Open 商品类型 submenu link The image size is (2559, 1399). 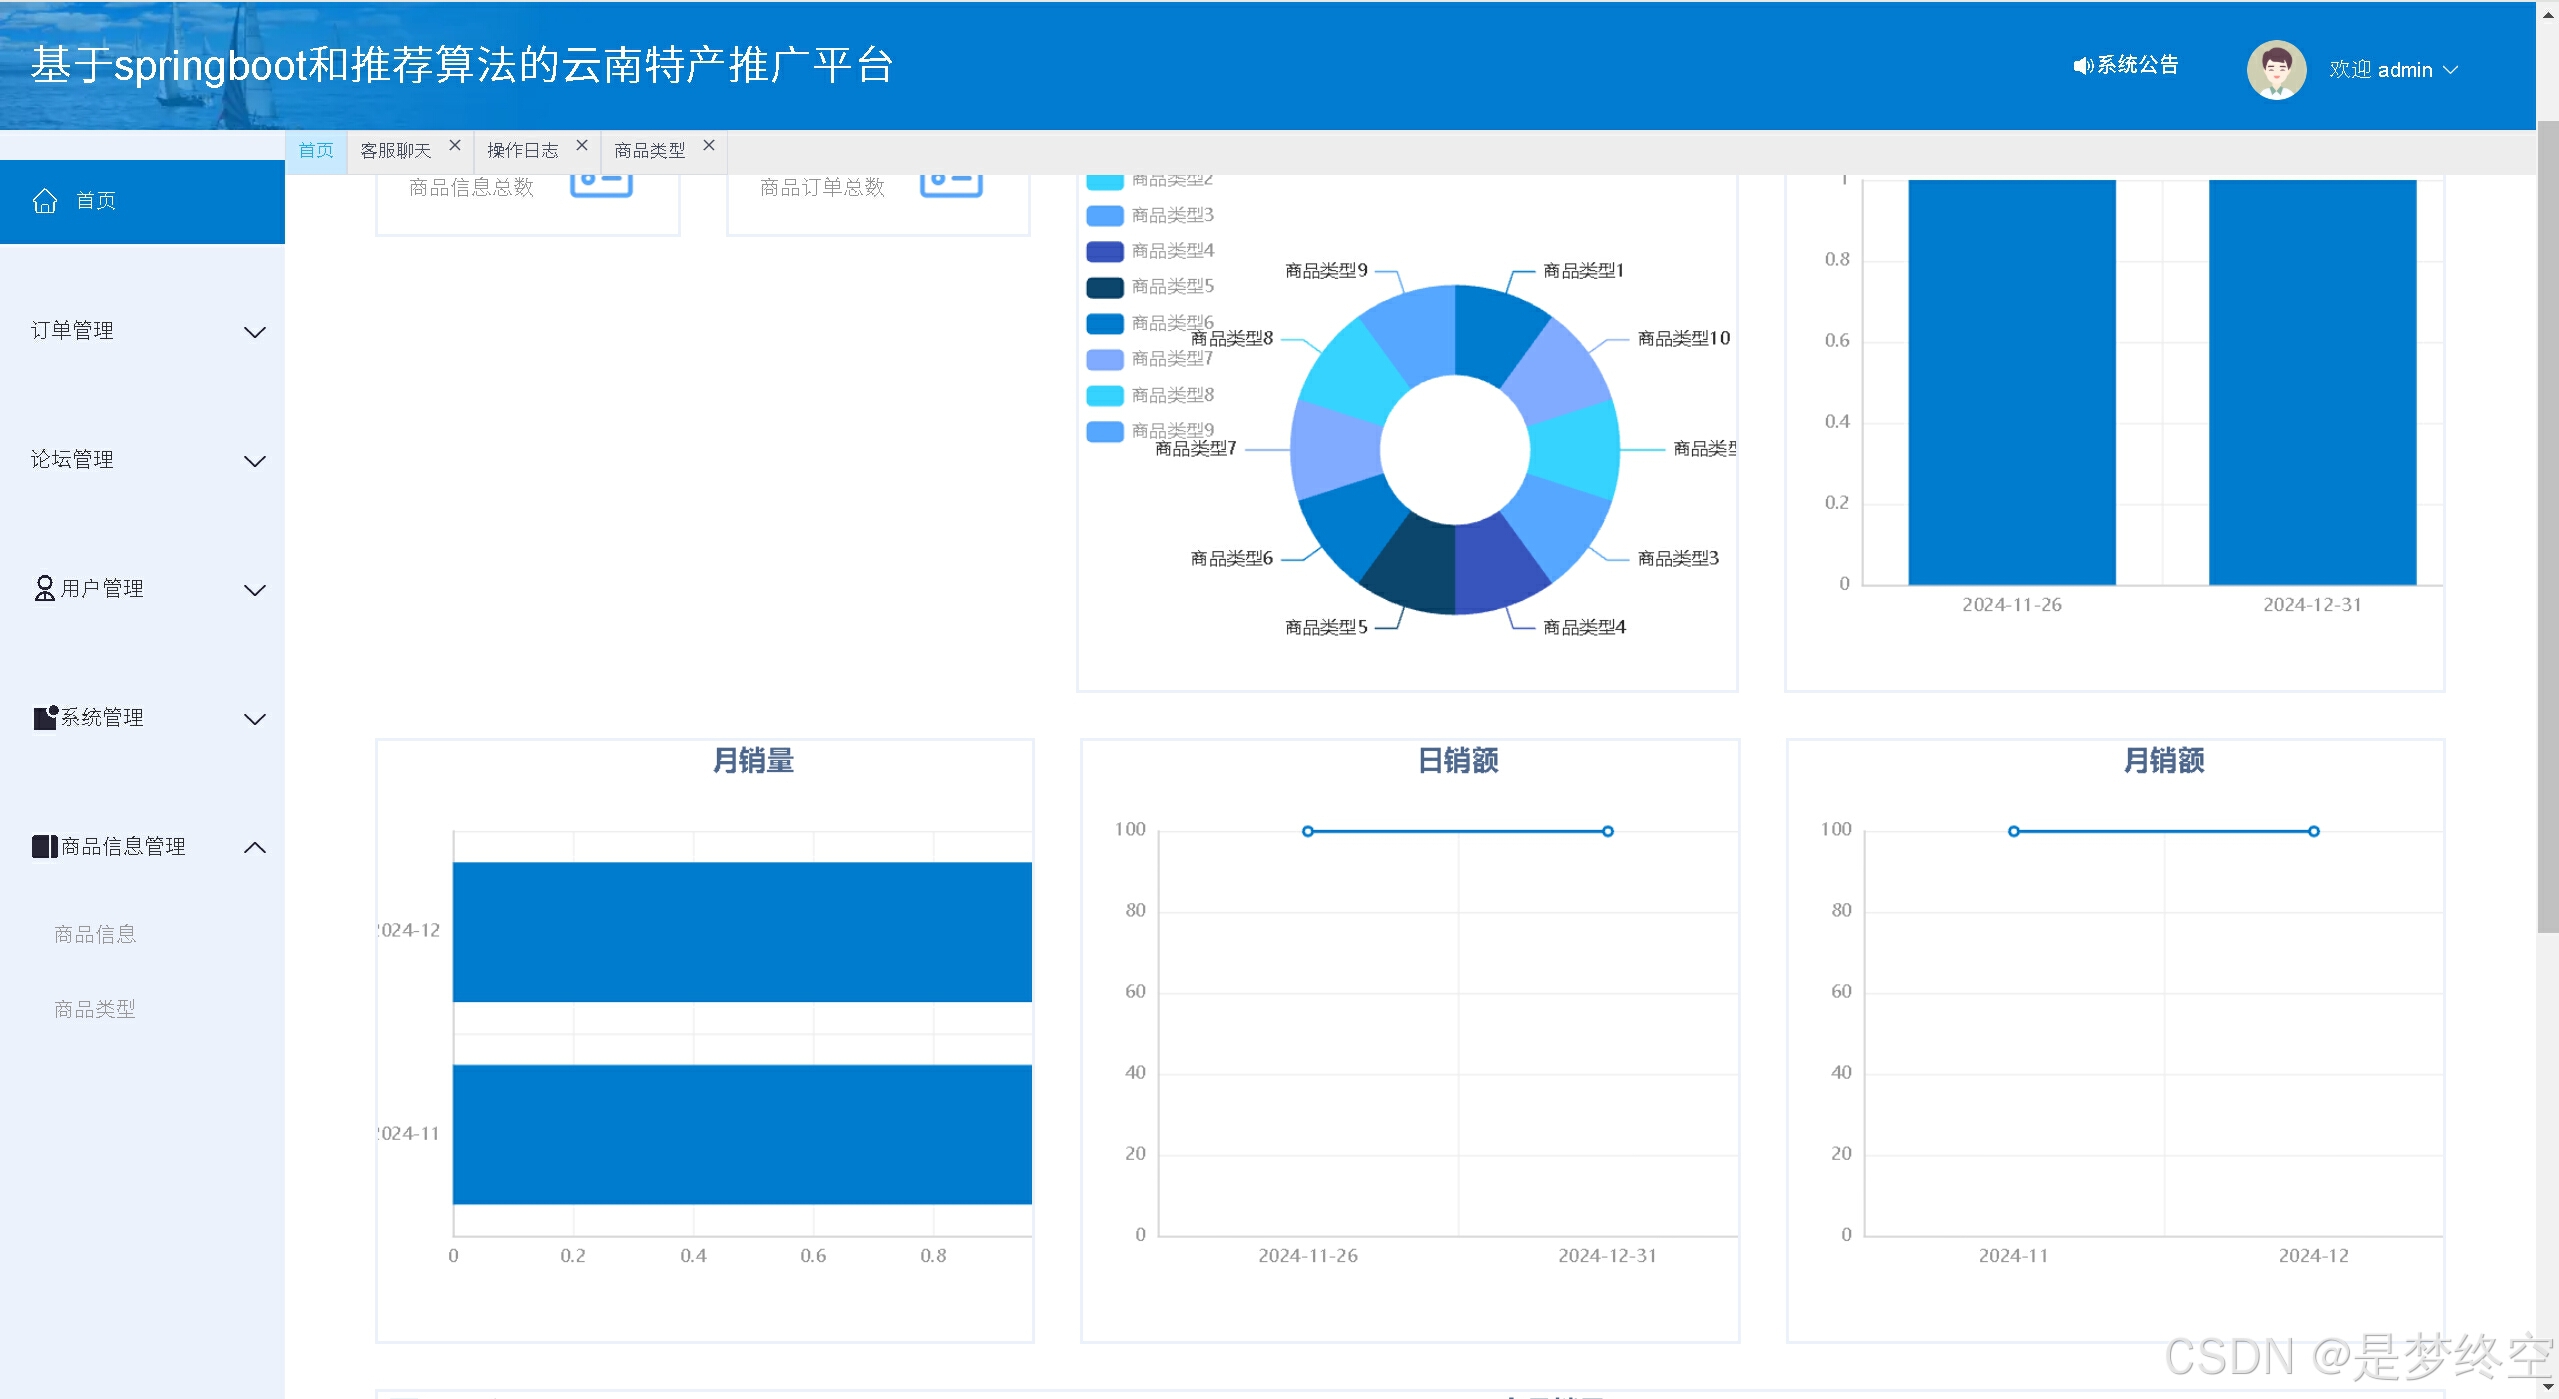[x=95, y=1009]
